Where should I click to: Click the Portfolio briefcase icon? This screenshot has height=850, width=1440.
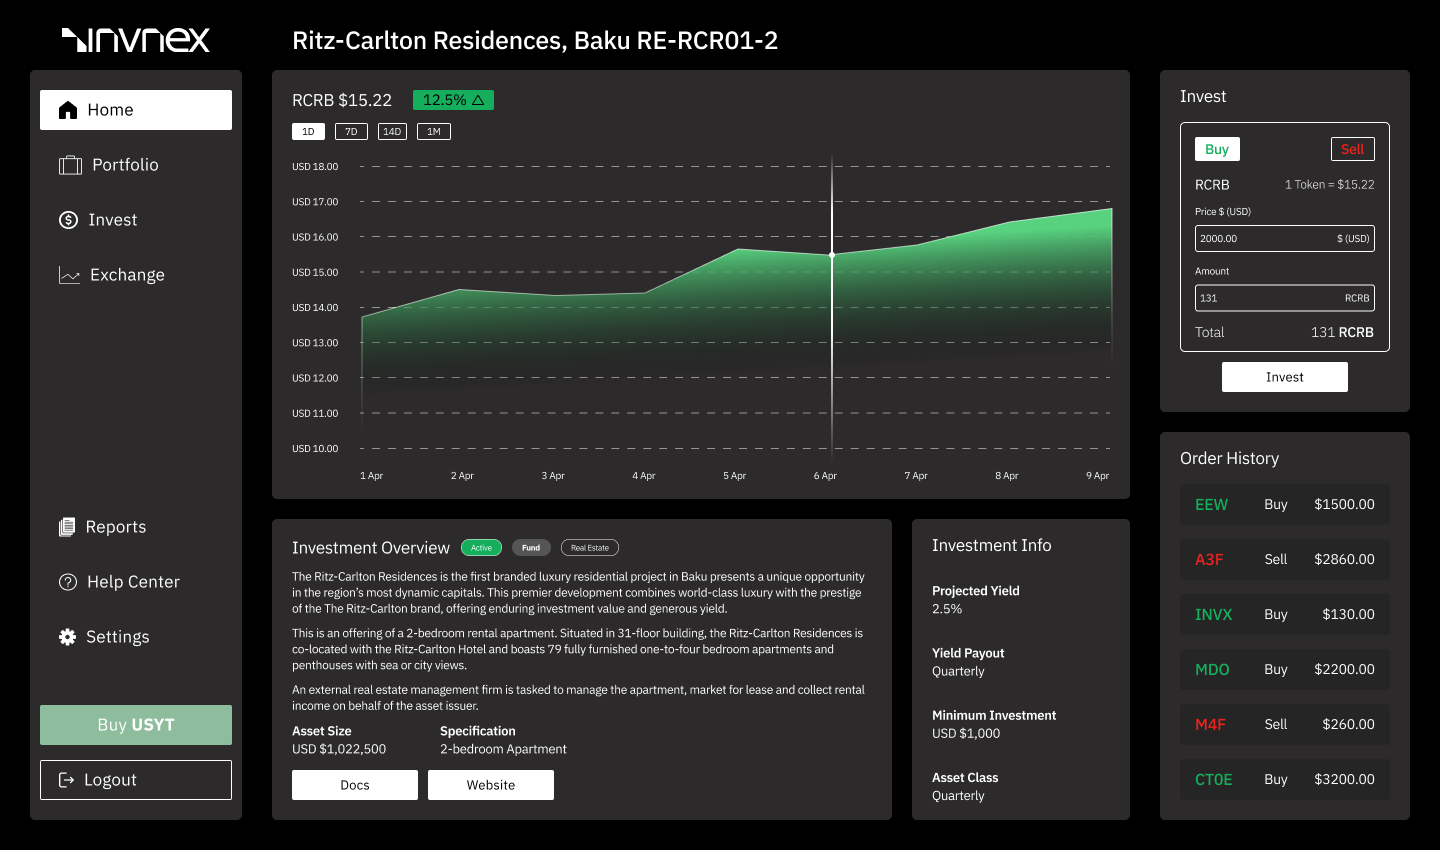[x=70, y=165]
